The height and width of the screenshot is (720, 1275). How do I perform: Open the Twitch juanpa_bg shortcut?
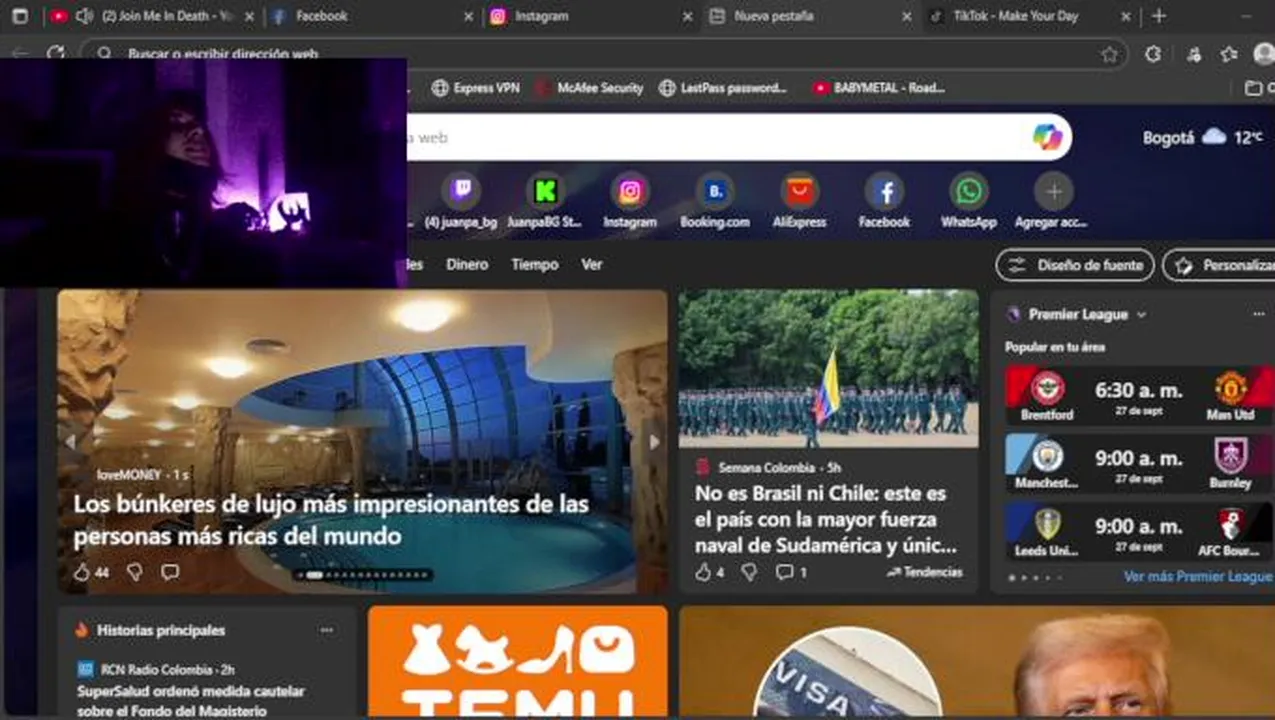[461, 201]
